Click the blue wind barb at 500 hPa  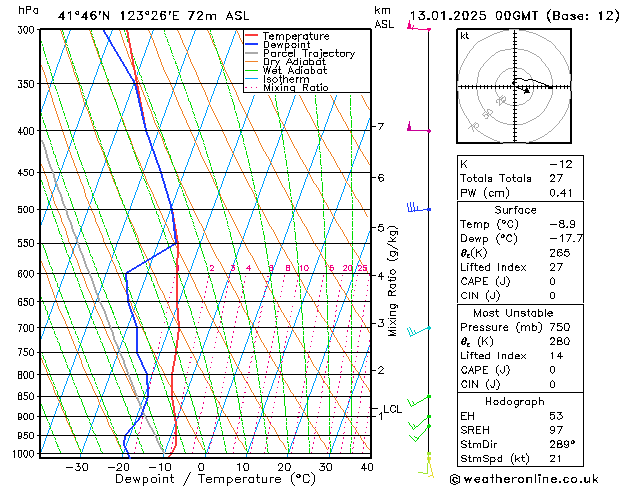click(x=418, y=208)
